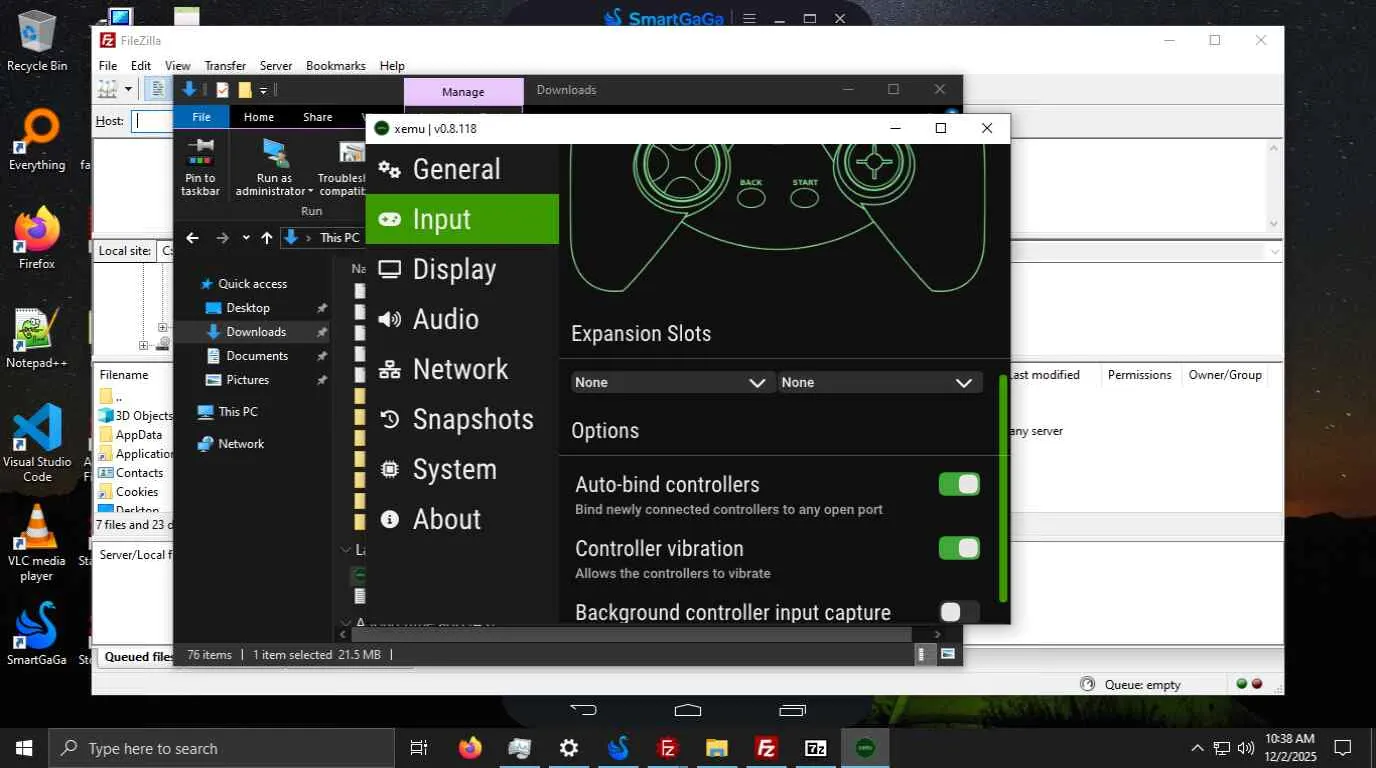Open the second expansion slot dropdown
Viewport: 1376px width, 768px height.
879,382
